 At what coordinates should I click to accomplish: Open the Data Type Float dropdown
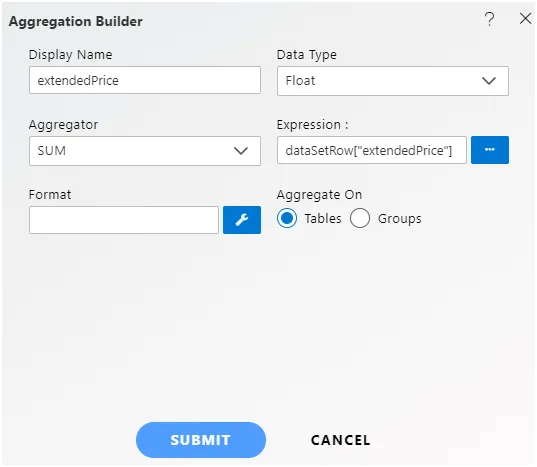point(393,81)
